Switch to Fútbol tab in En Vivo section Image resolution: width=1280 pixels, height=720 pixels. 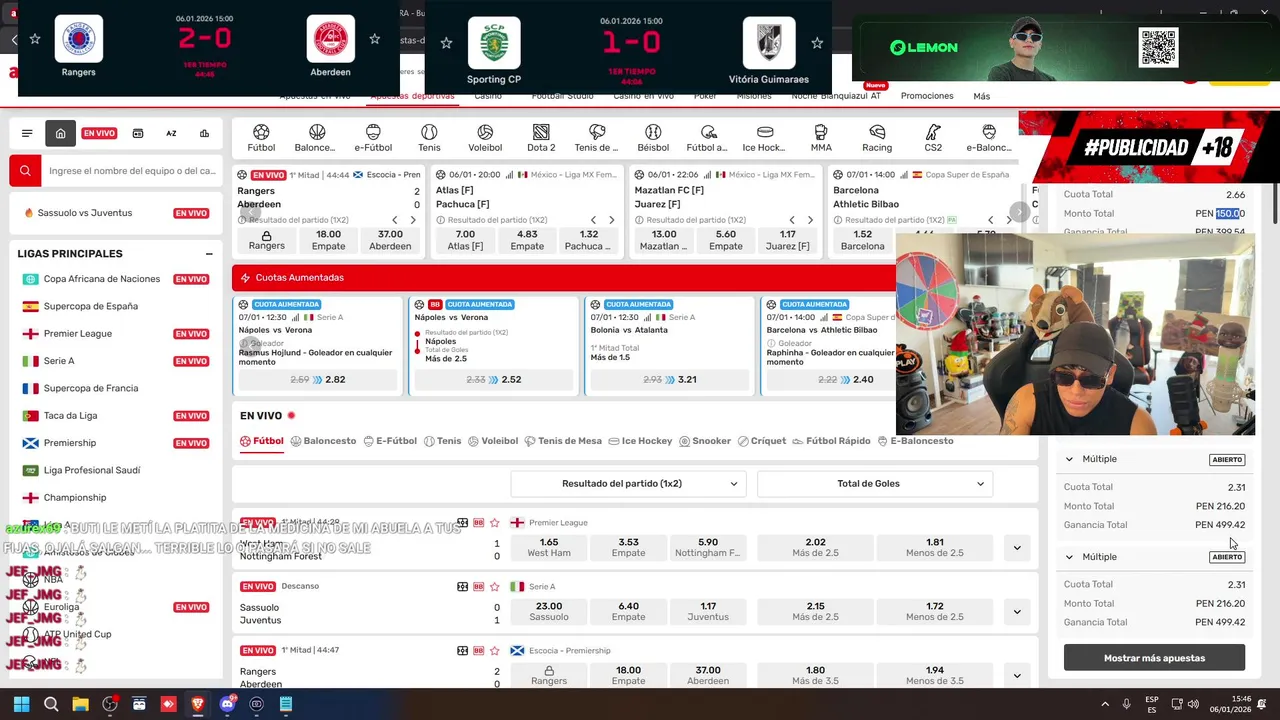point(262,441)
